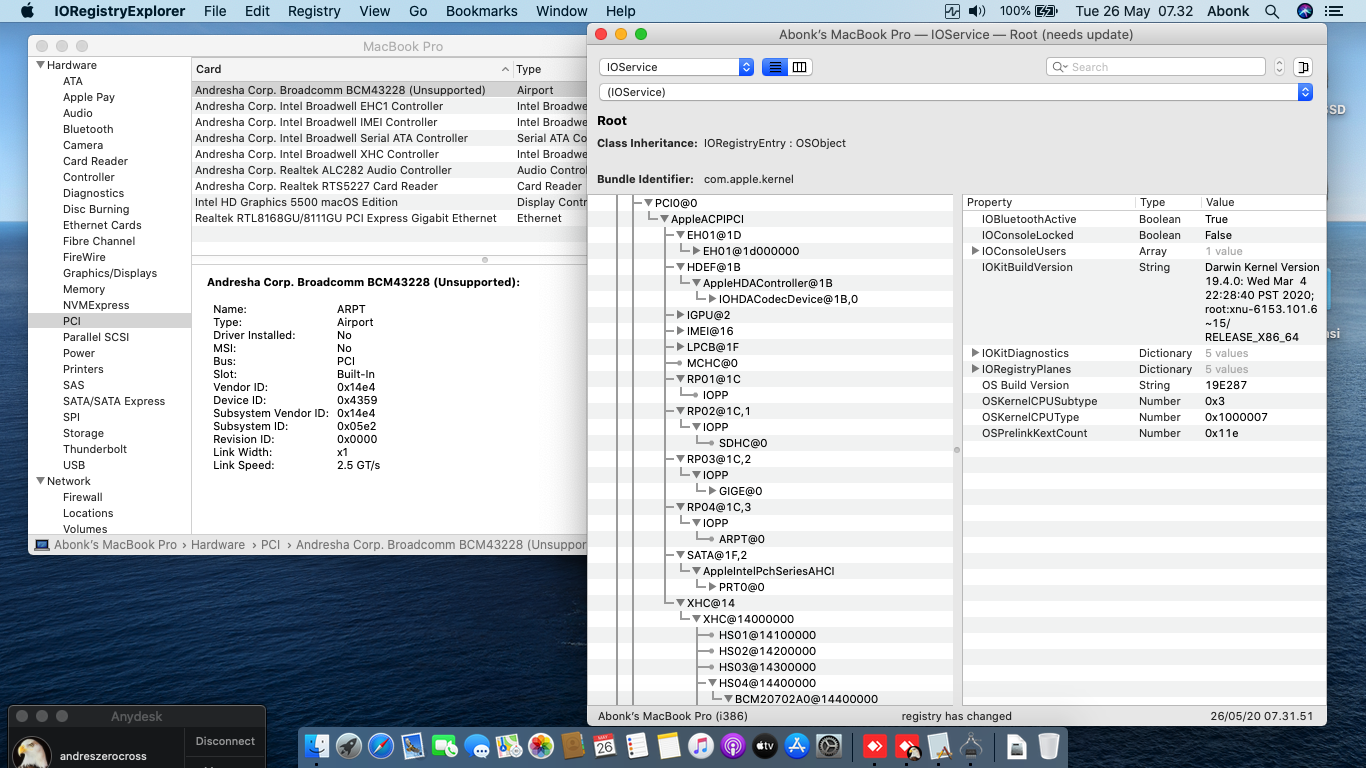This screenshot has height=768, width=1366.
Task: Switch to the outline list view icon
Action: pos(774,67)
